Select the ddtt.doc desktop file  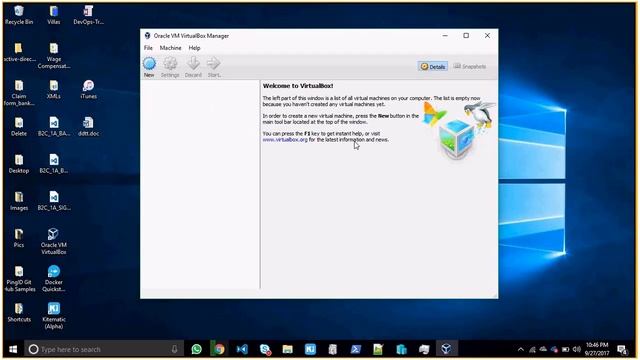pos(88,127)
